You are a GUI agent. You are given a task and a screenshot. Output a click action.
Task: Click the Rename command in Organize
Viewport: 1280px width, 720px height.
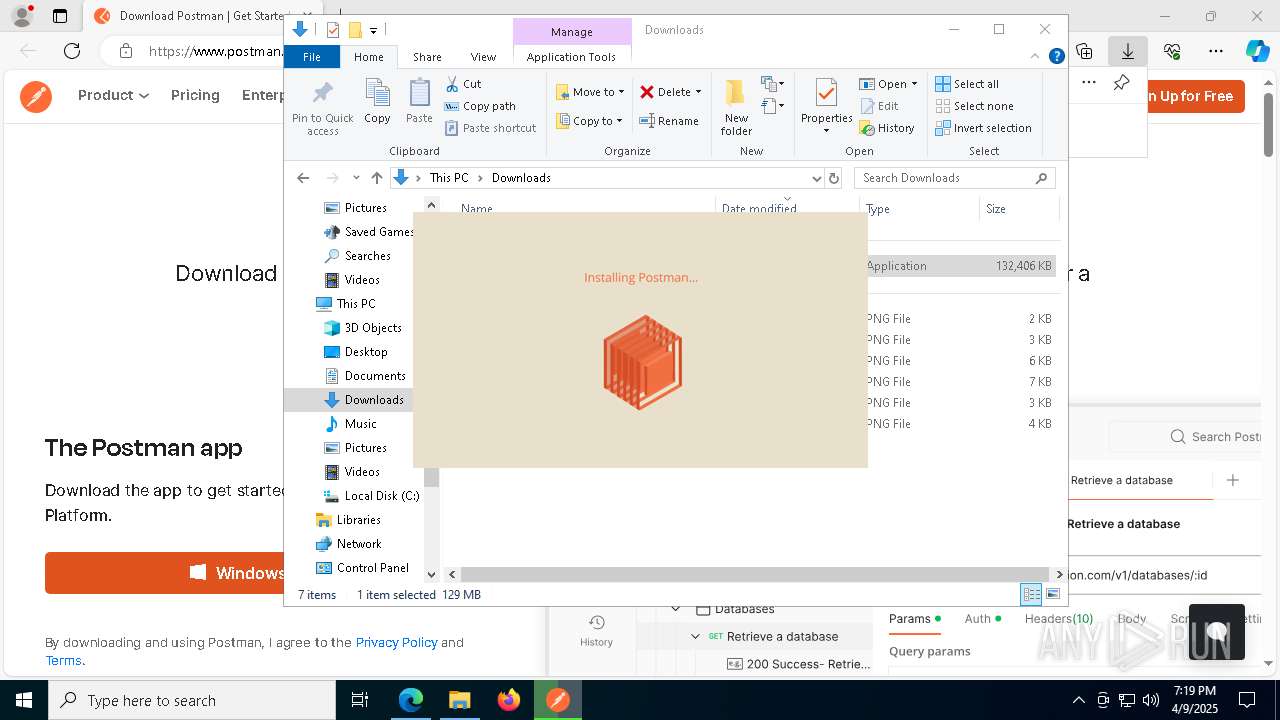pos(669,121)
